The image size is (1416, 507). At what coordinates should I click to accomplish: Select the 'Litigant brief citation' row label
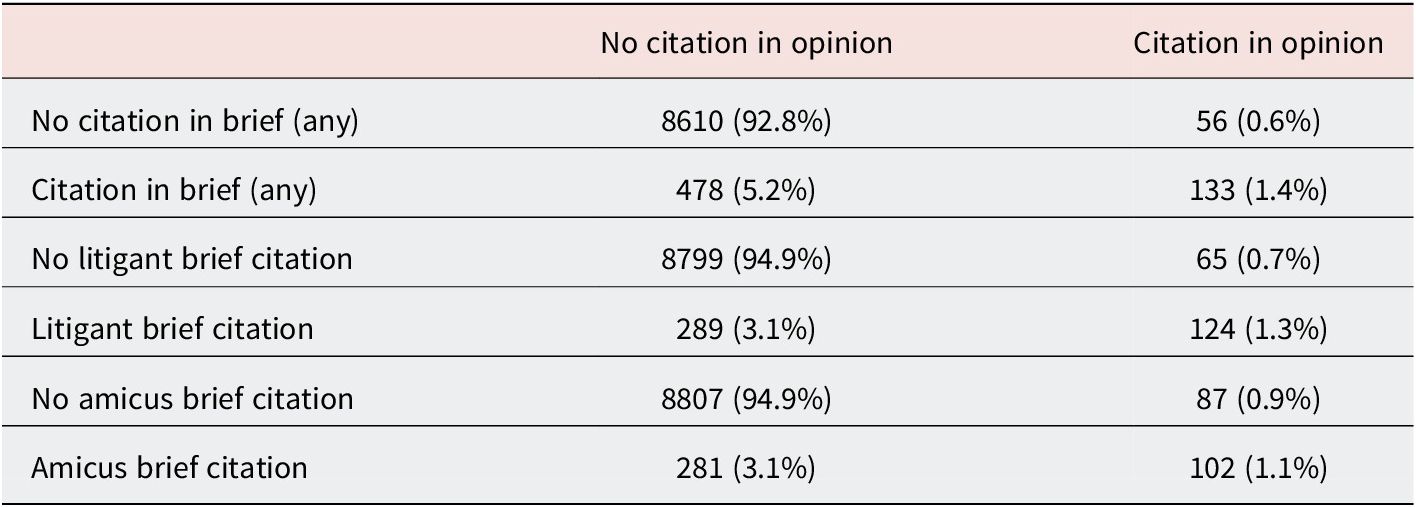click(172, 328)
